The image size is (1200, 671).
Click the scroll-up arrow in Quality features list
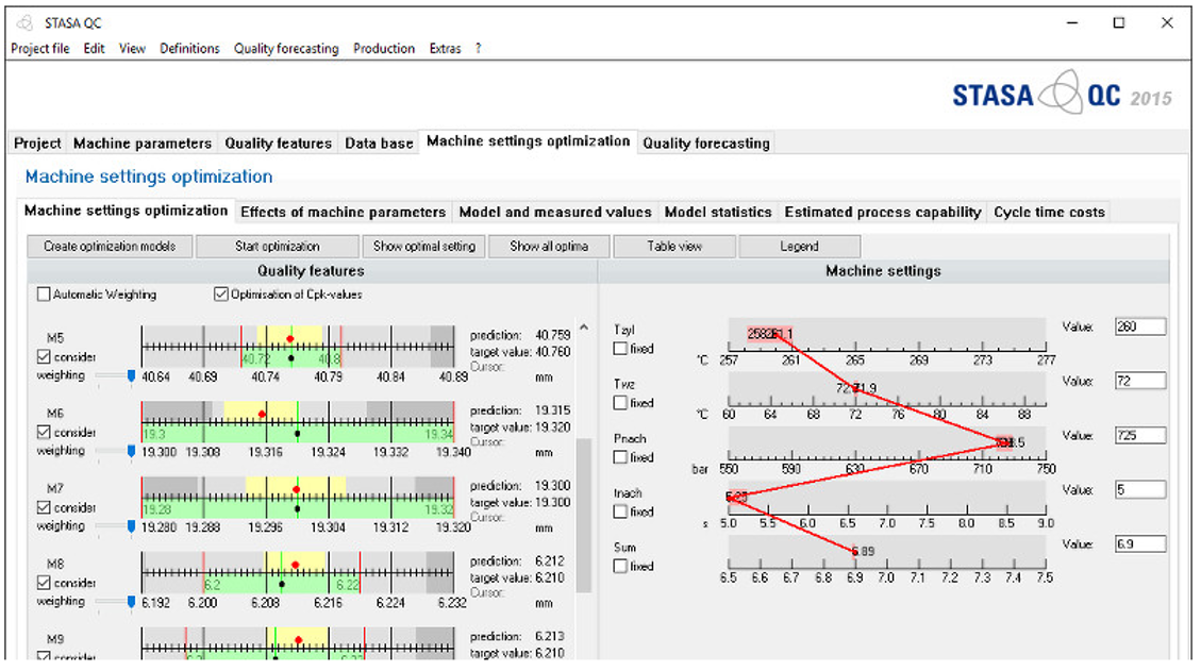click(x=585, y=328)
